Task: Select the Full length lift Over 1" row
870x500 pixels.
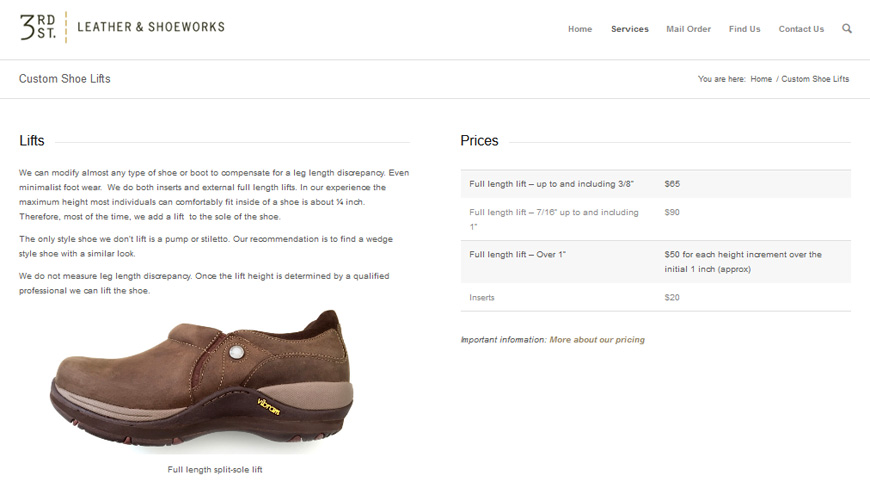Action: tap(655, 262)
